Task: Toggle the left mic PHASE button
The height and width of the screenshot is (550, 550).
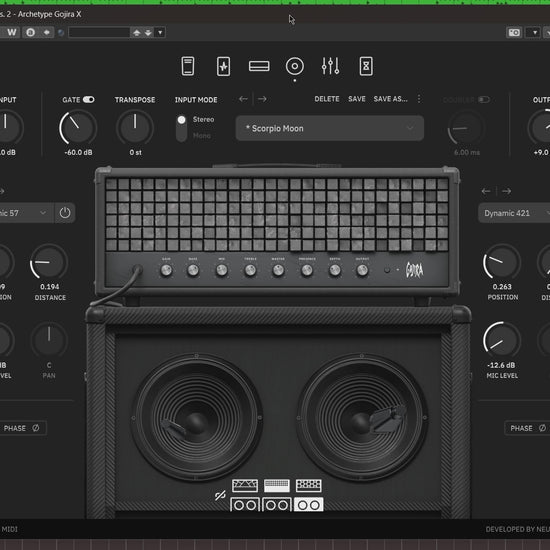Action: click(22, 428)
